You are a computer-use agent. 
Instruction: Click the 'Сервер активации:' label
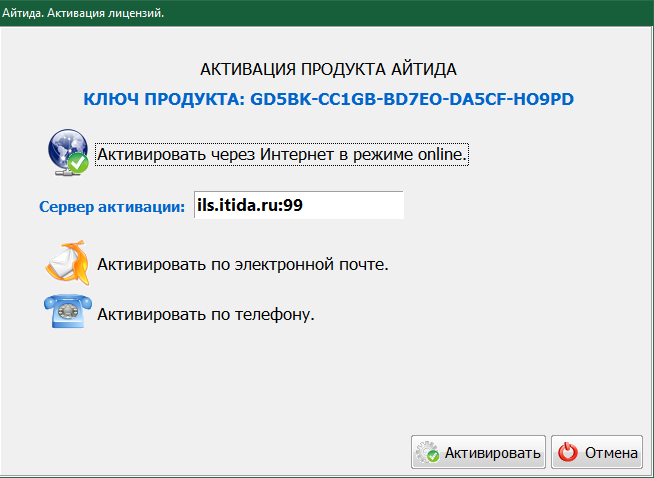(112, 206)
